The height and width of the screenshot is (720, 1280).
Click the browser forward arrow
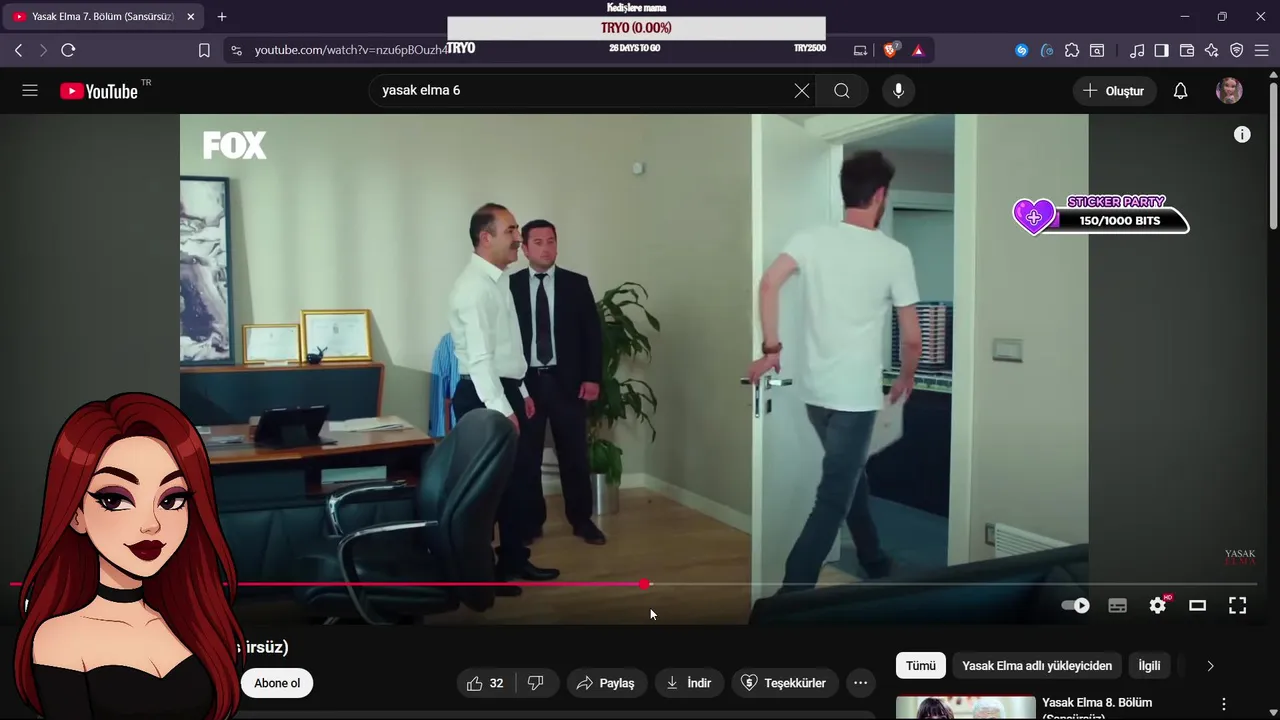pos(43,50)
